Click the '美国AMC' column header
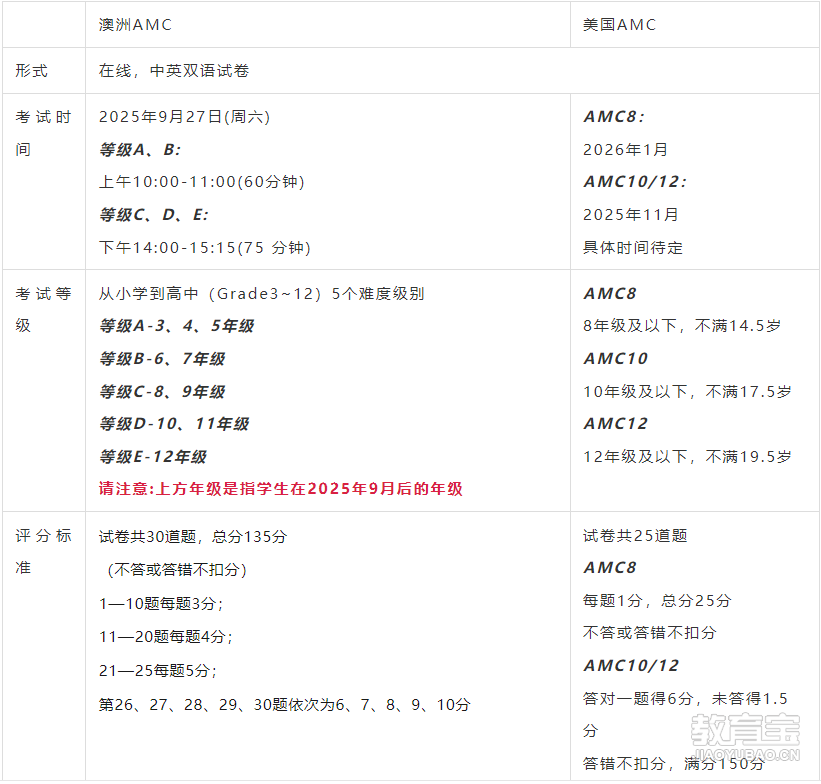Image resolution: width=821 pixels, height=784 pixels. pyautogui.click(x=619, y=25)
